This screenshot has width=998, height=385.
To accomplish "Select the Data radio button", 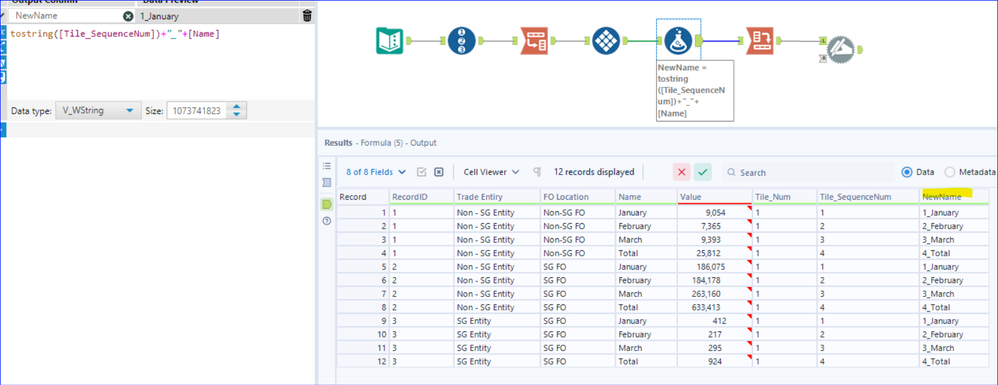I will 907,172.
